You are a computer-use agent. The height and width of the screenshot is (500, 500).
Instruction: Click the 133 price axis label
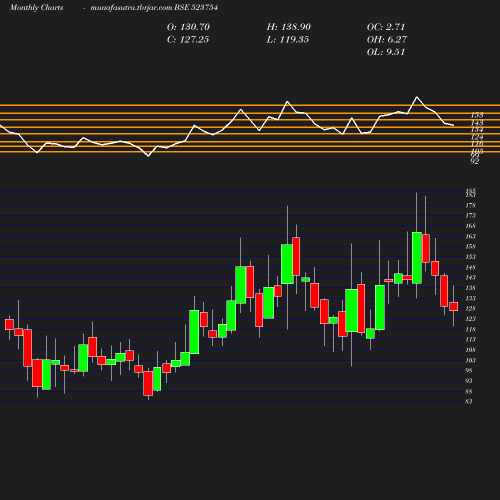point(470,298)
